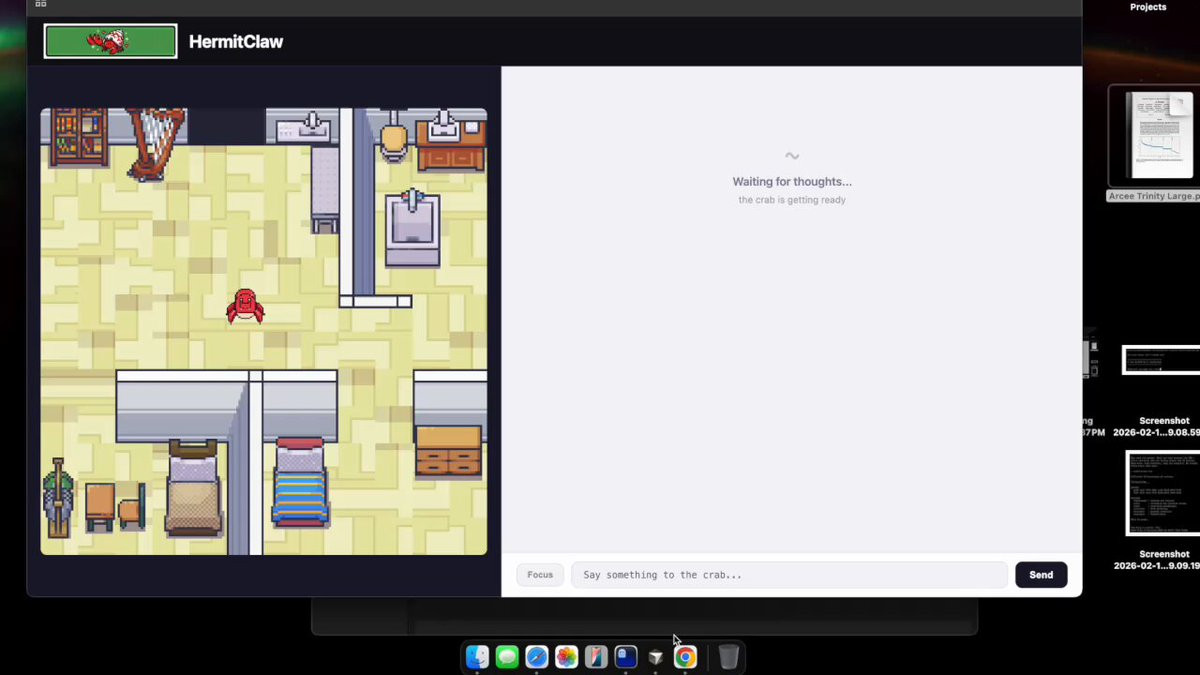
Task: Open Finder from the dock
Action: (477, 657)
